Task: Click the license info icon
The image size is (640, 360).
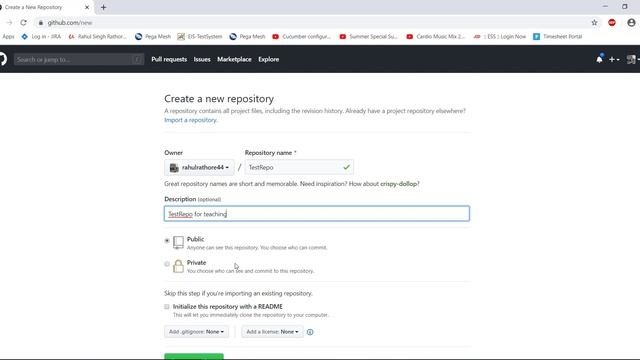Action: [x=310, y=332]
